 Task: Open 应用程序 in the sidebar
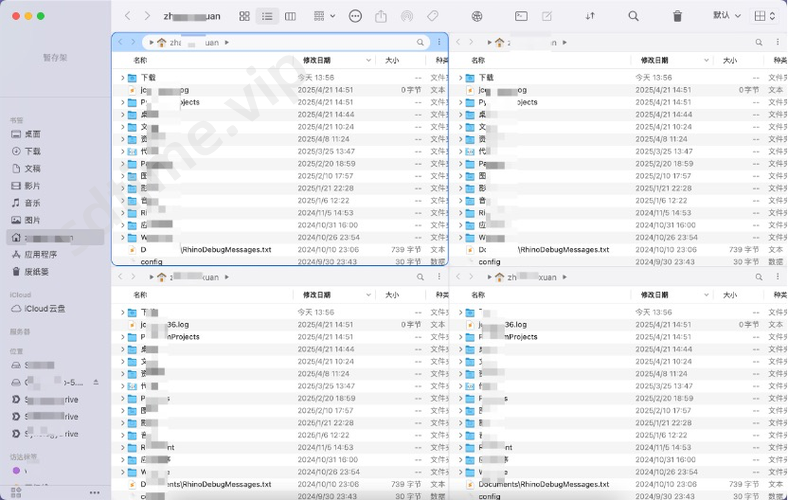(40, 254)
